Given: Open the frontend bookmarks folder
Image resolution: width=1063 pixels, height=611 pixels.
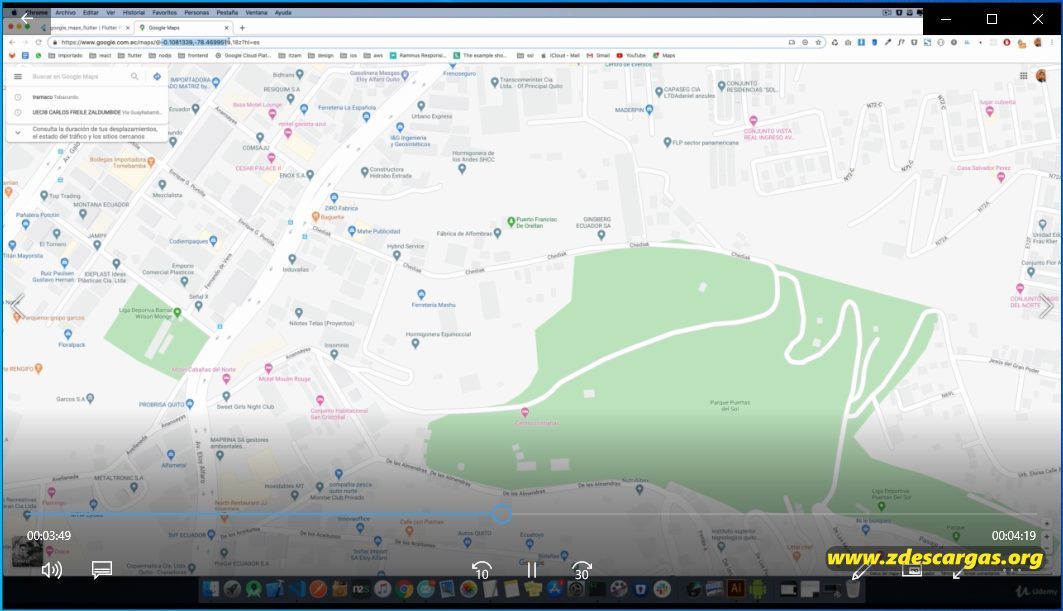Looking at the screenshot, I should point(193,56).
